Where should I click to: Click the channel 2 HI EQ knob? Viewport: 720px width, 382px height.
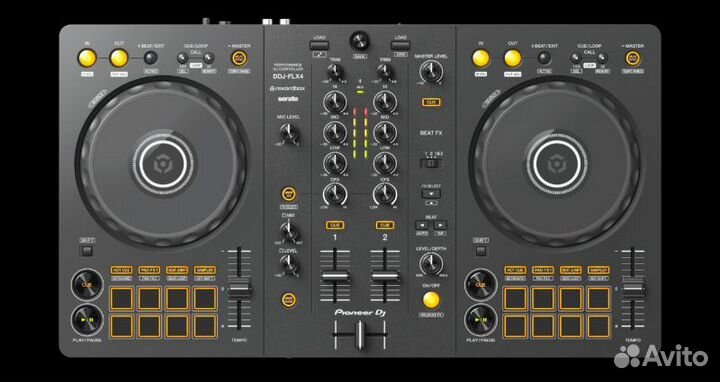tap(385, 102)
